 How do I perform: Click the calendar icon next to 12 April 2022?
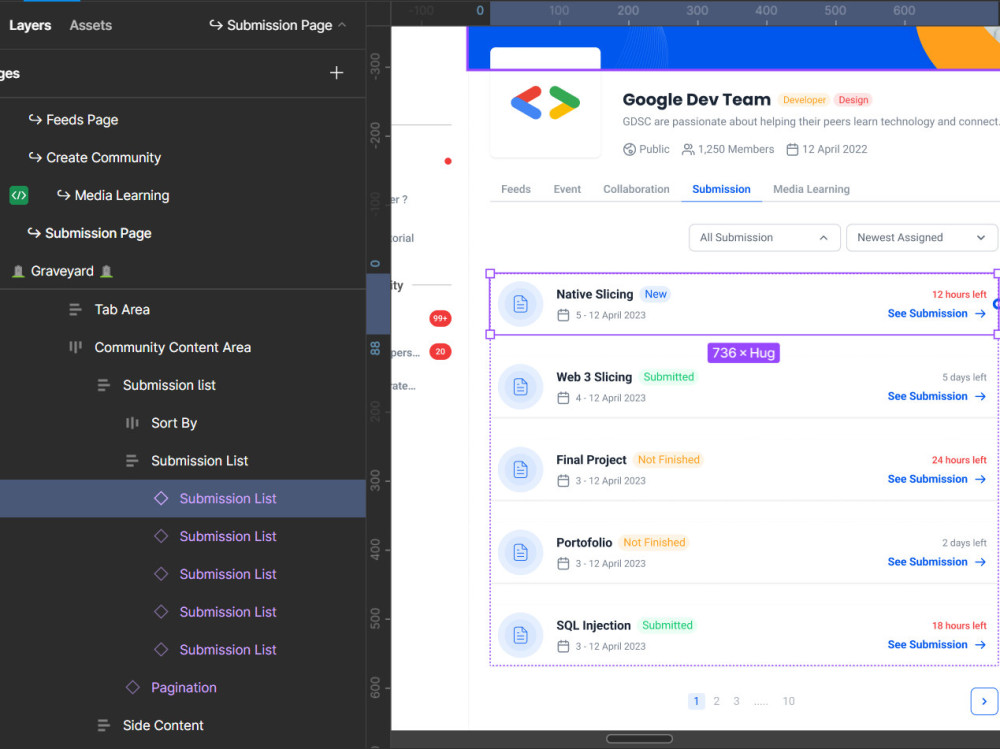click(x=792, y=149)
